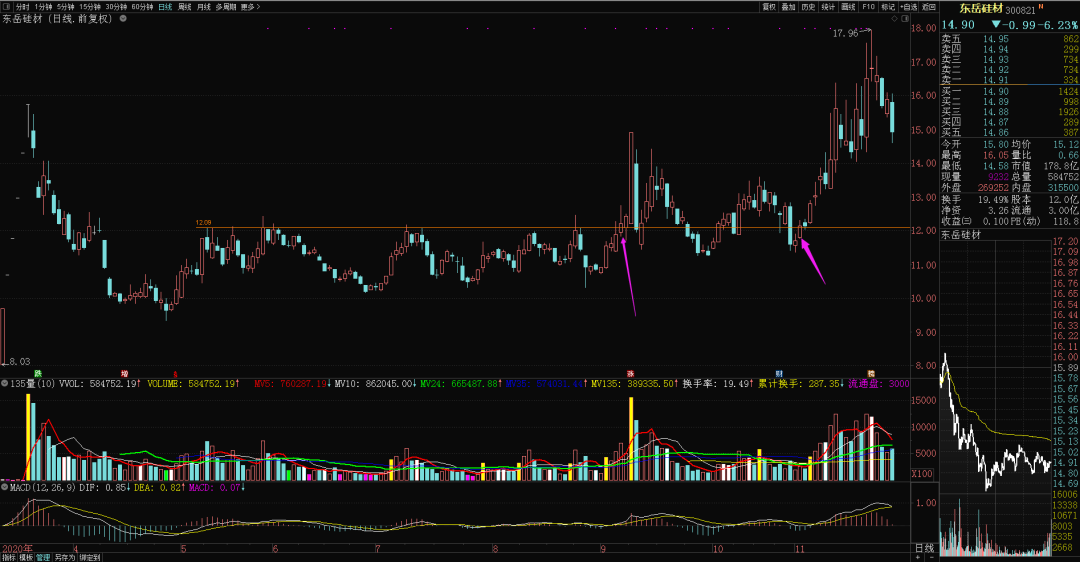Click the 最高 16.05 value
Screen dimensions: 1080x562
click(995, 155)
